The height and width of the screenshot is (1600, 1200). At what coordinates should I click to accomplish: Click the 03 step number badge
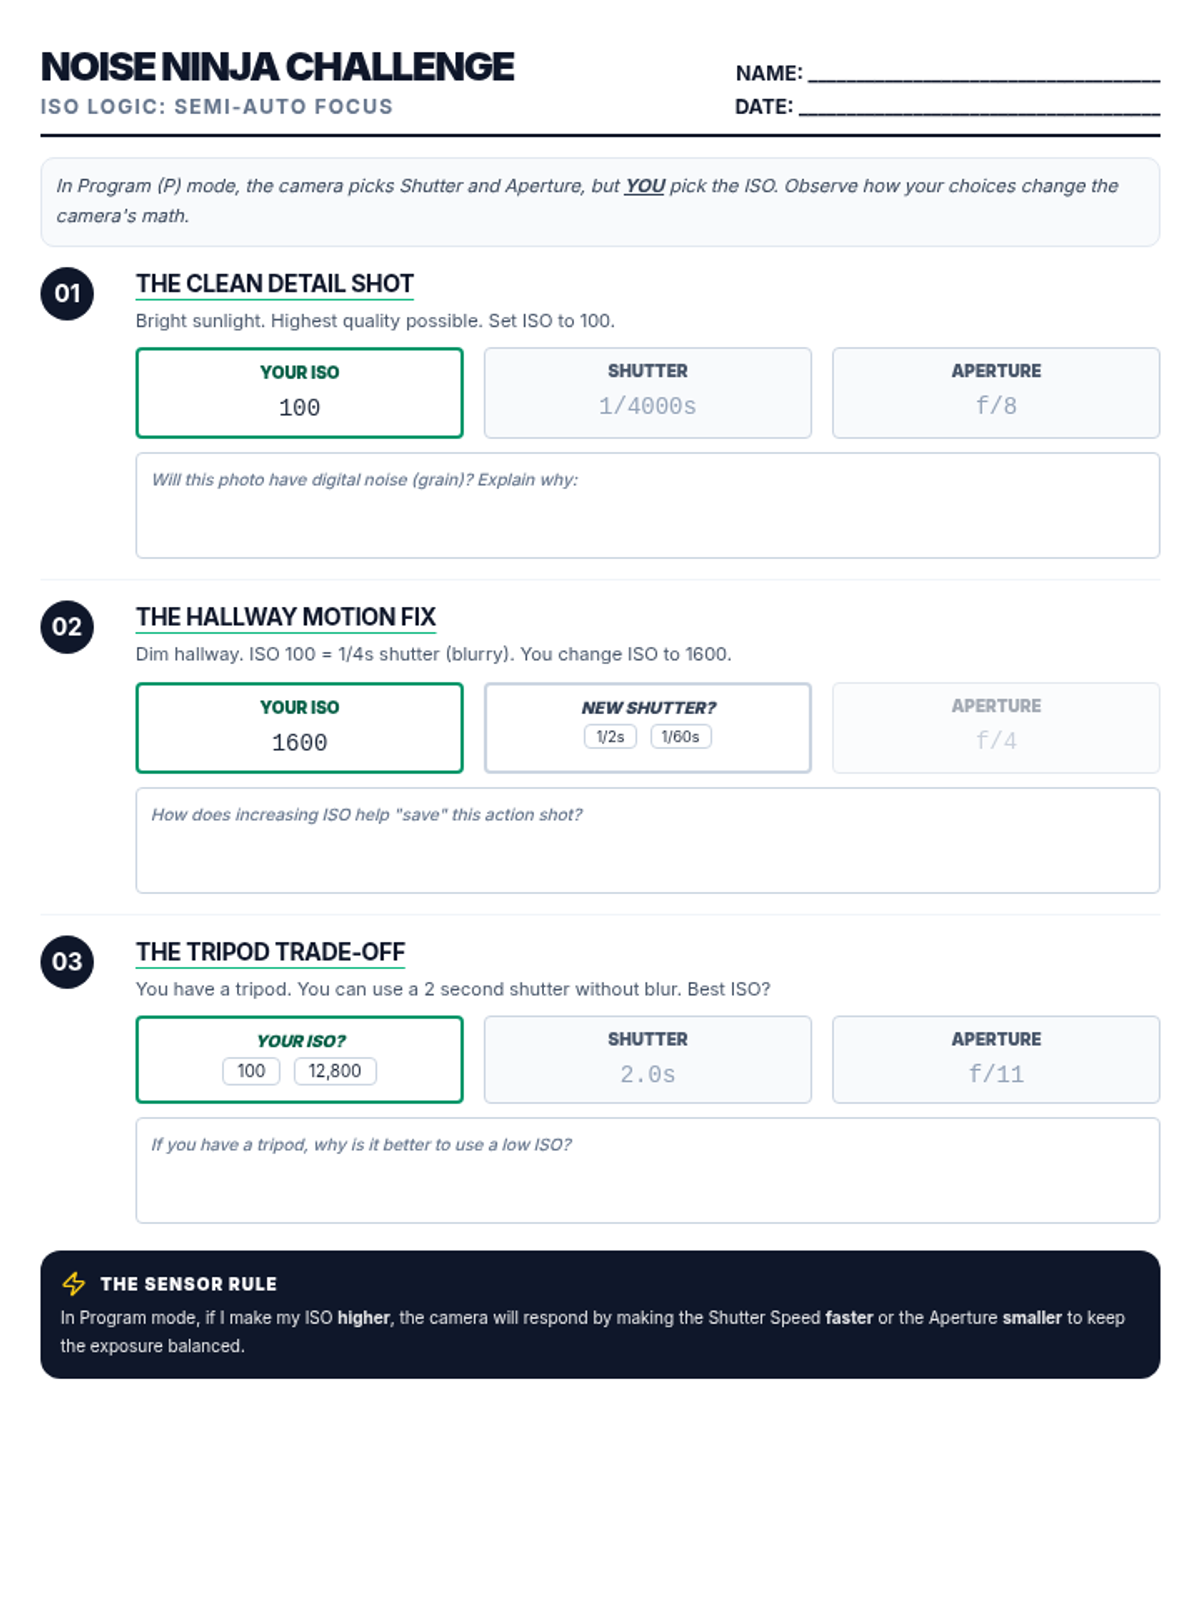pos(67,962)
